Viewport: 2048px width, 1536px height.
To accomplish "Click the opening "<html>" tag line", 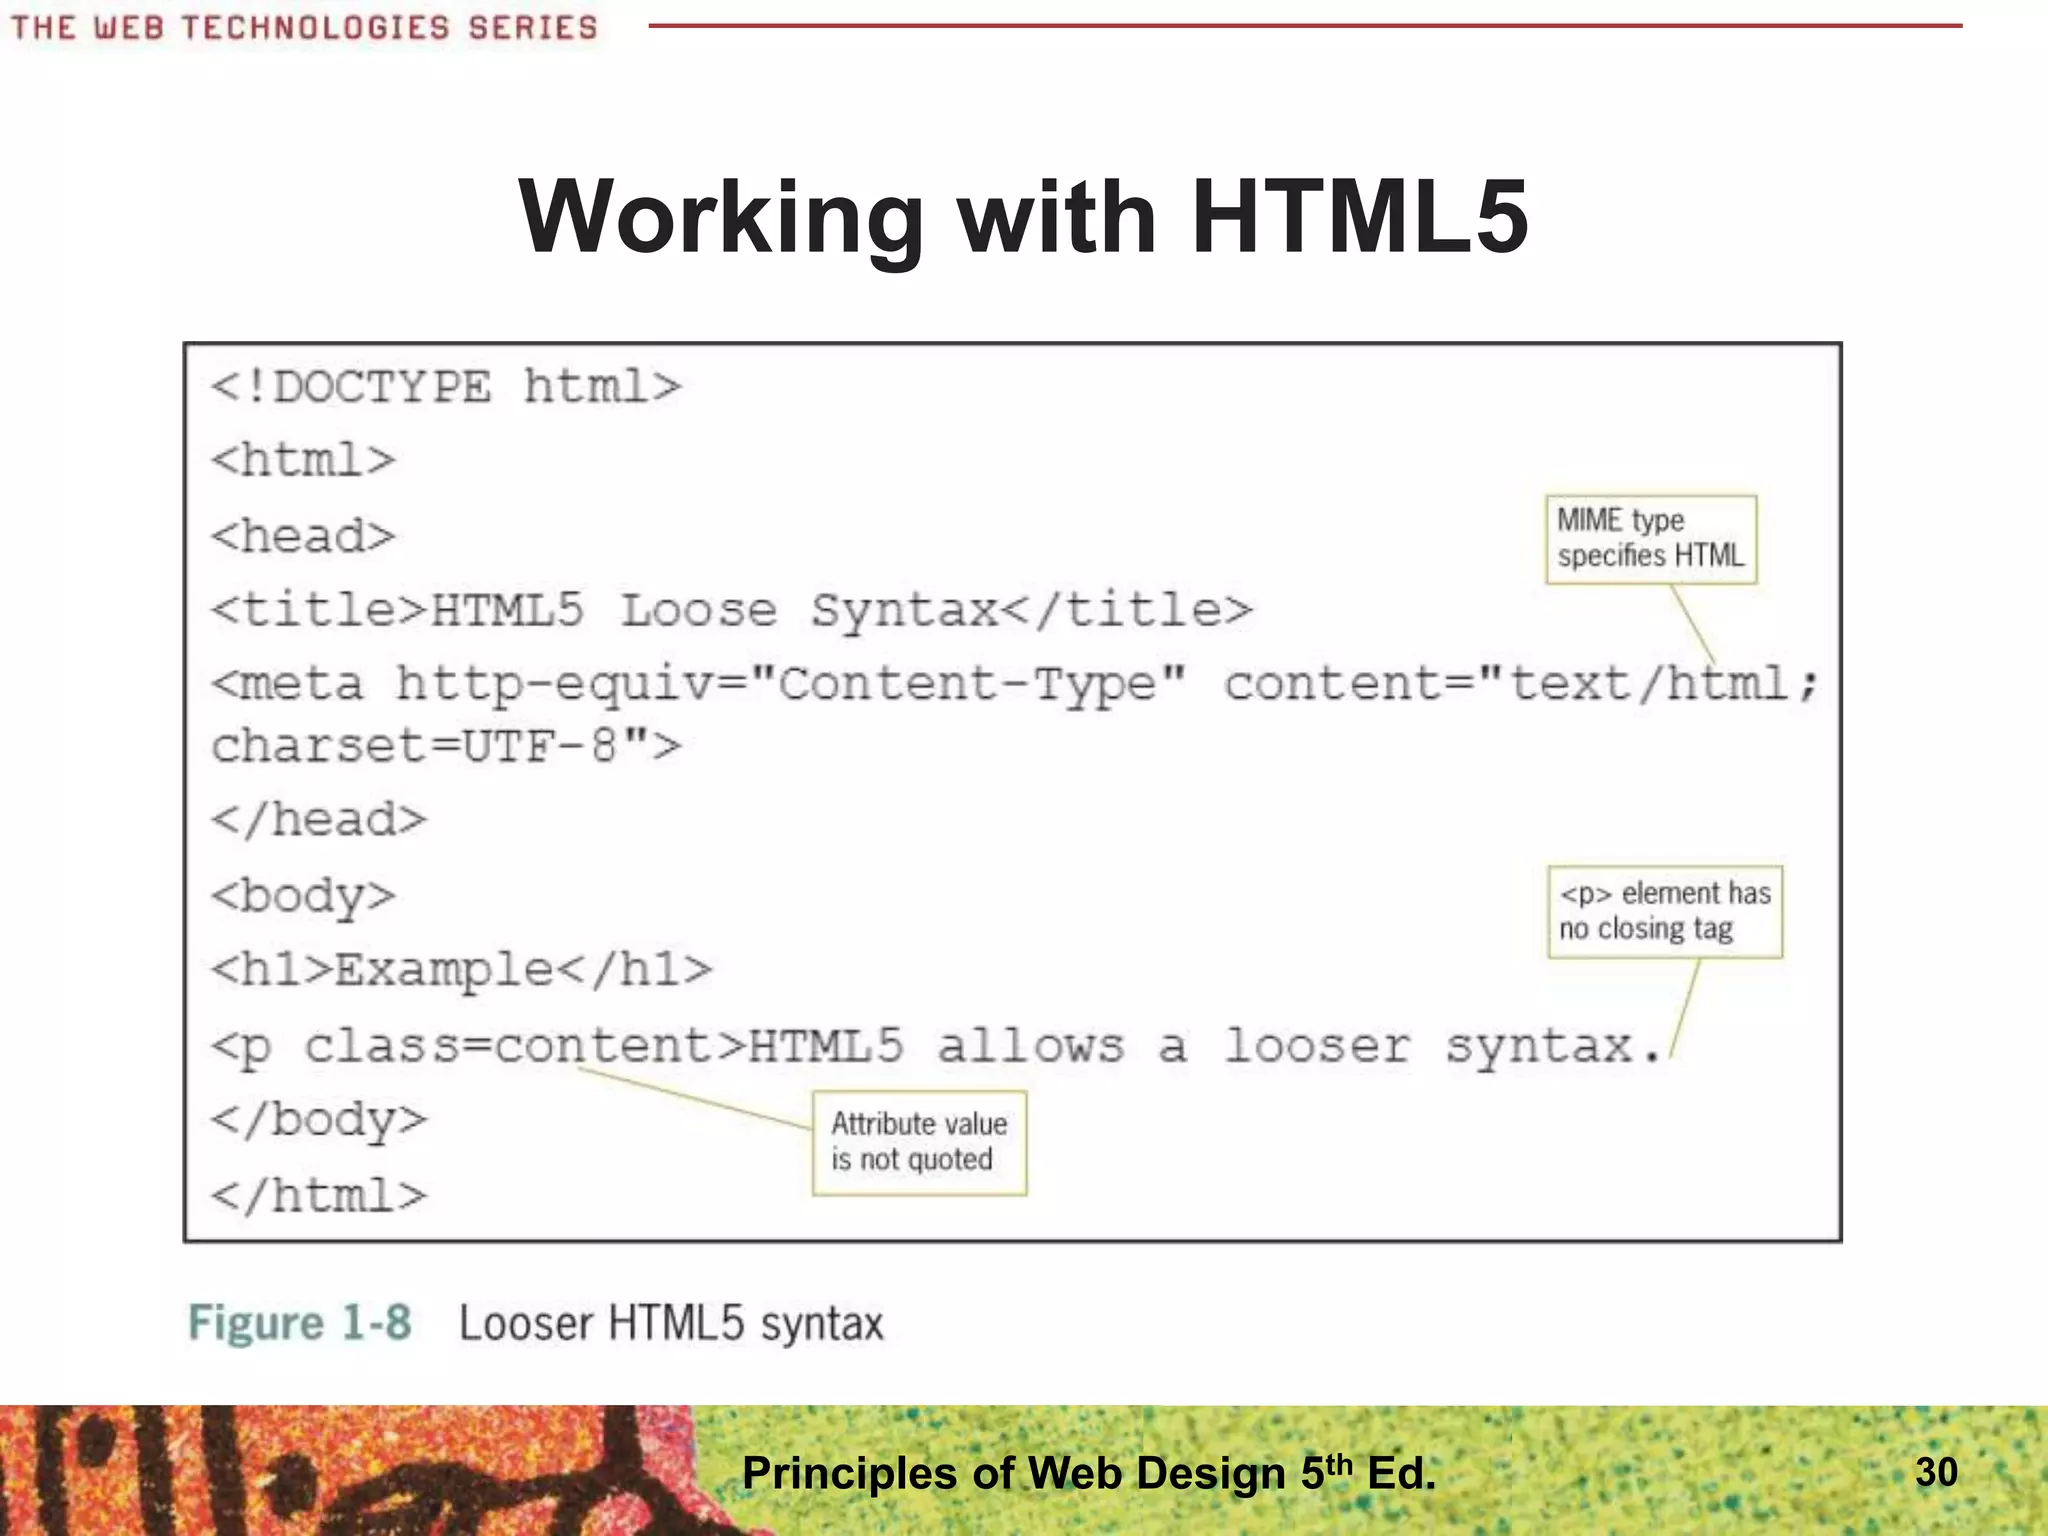I will 303,460.
